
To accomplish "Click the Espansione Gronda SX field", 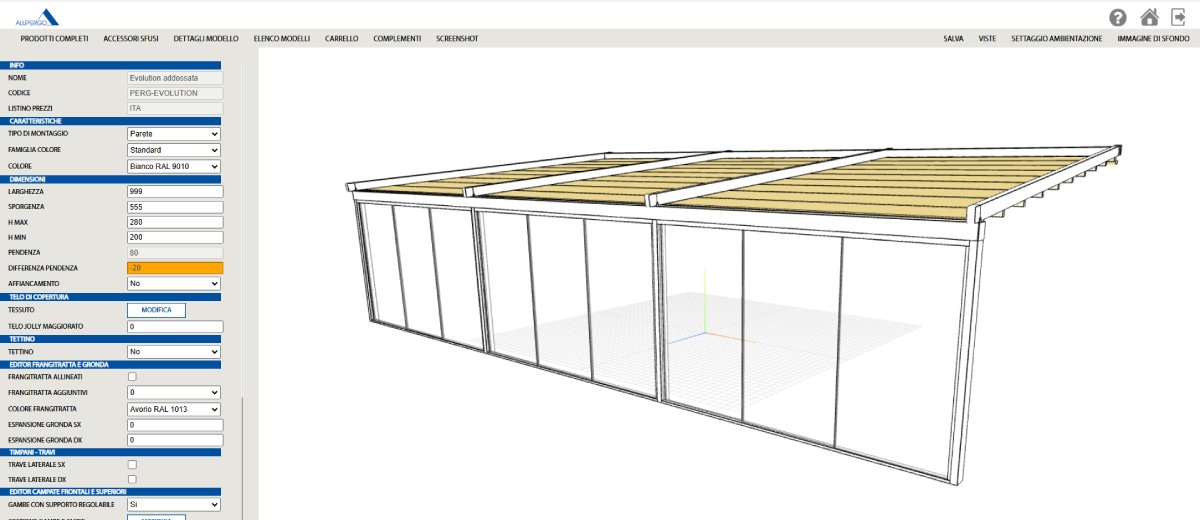I will tap(175, 424).
